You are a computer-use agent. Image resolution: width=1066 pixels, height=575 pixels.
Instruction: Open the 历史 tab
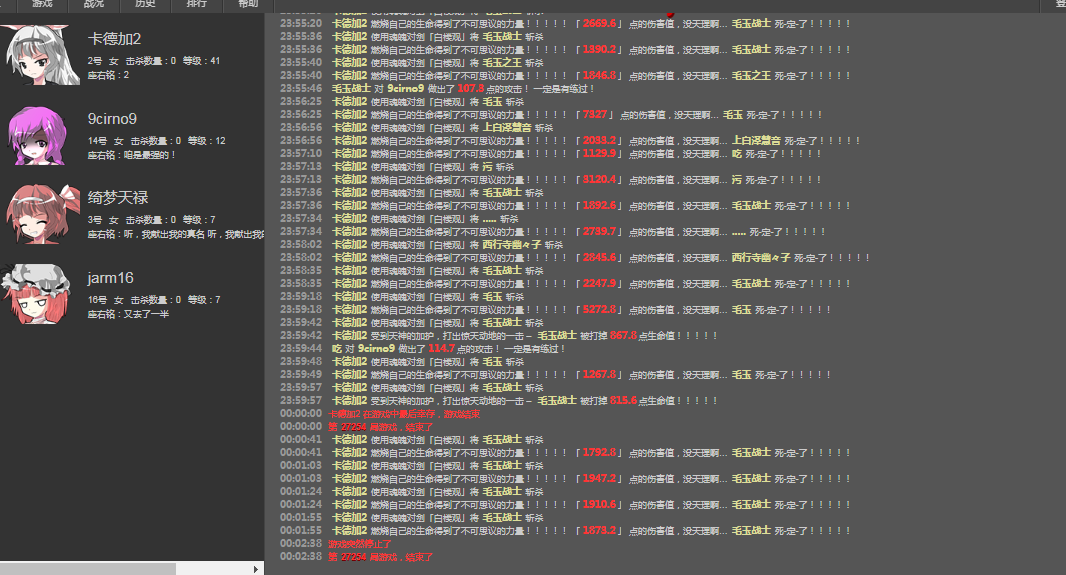tap(145, 4)
